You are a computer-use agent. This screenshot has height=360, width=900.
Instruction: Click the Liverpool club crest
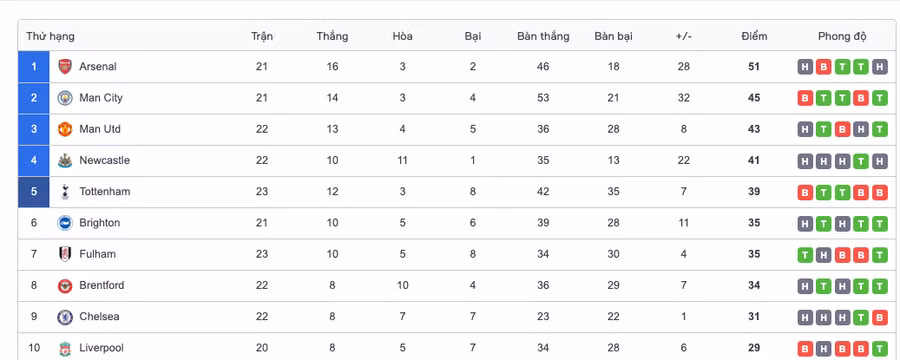65,348
